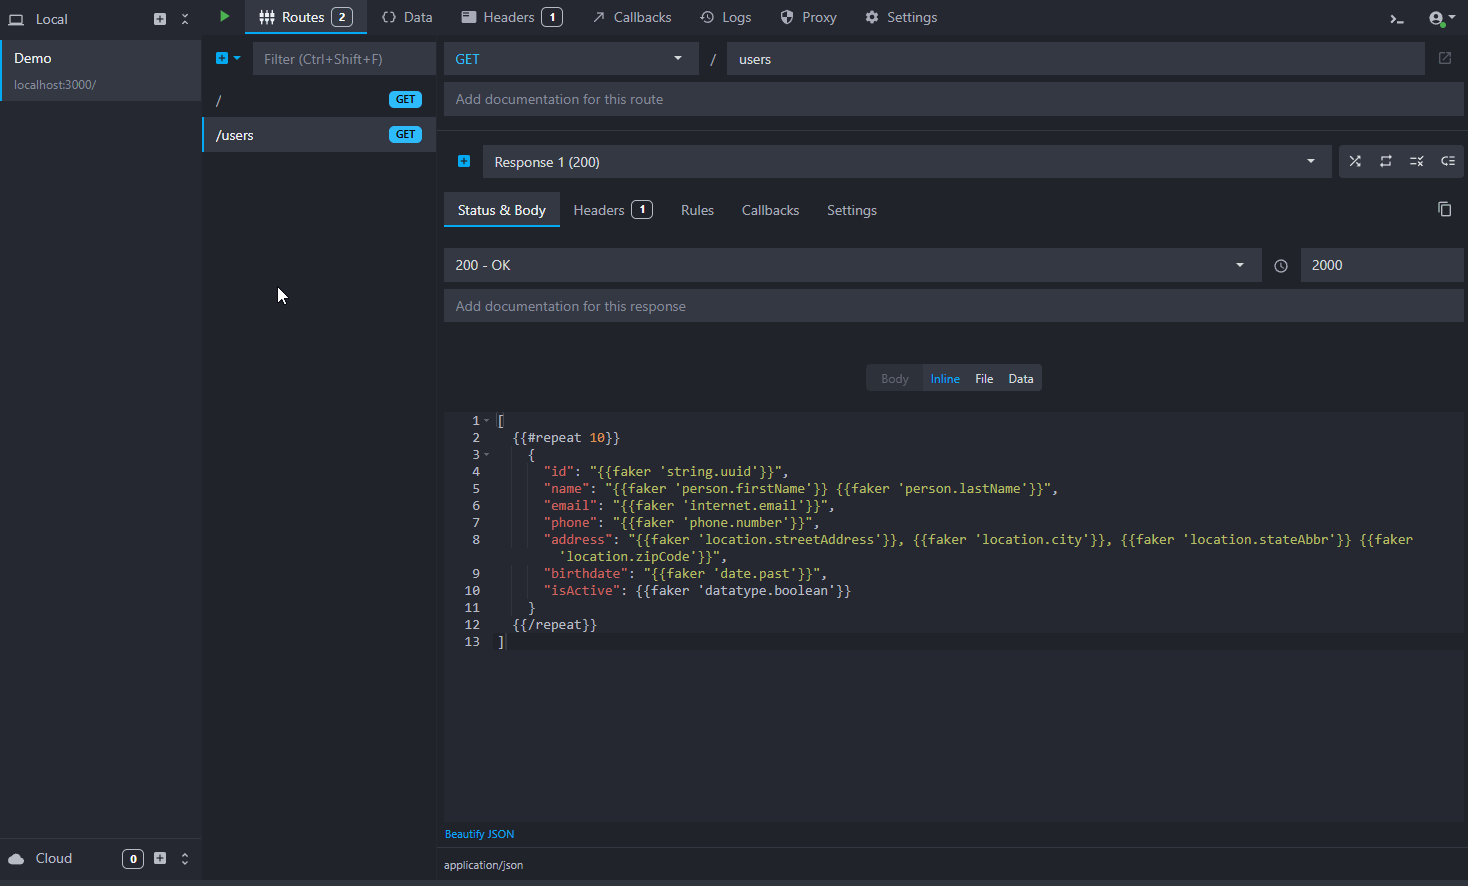Image resolution: width=1468 pixels, height=886 pixels.
Task: Open the GET method dropdown
Action: (x=570, y=59)
